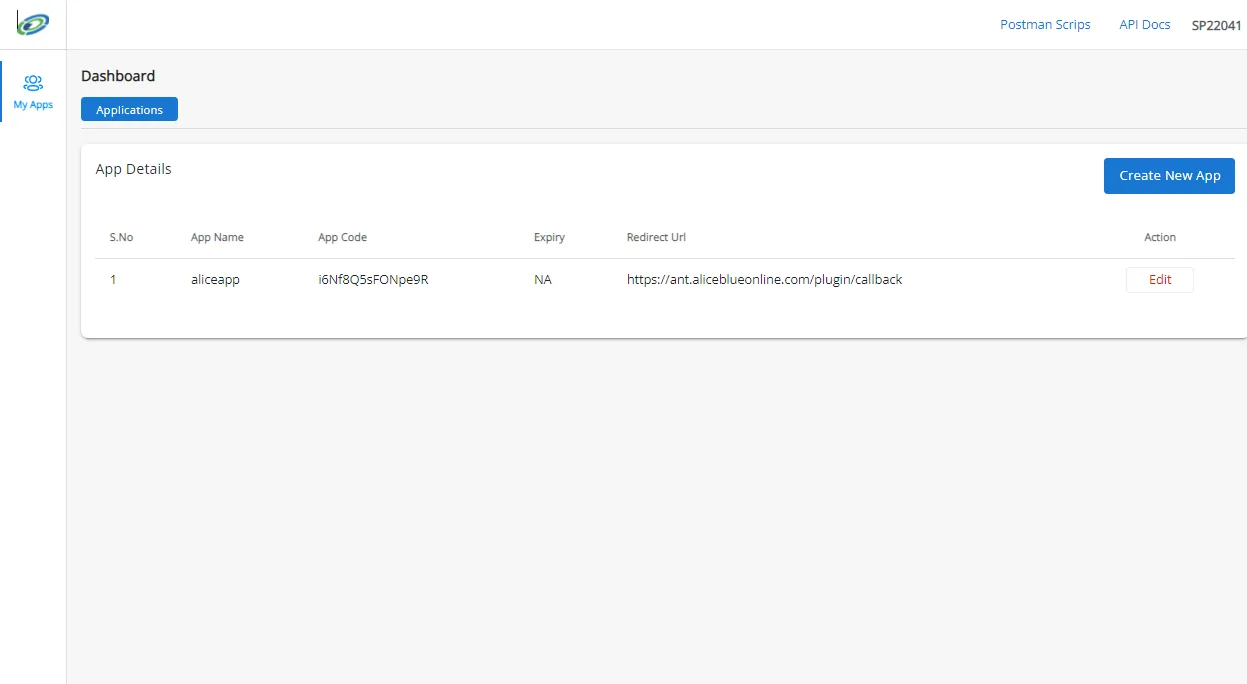Click the App Code column header
The width and height of the screenshot is (1247, 684).
[342, 238]
